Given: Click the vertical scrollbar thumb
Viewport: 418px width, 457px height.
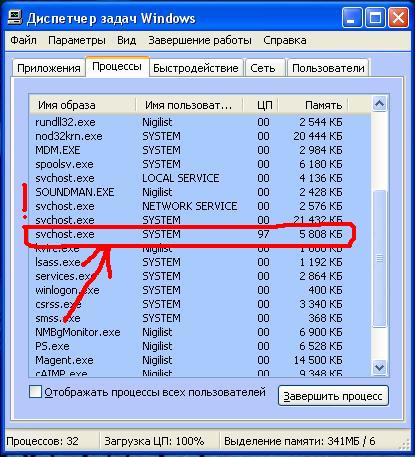Looking at the screenshot, I should pos(380,258).
